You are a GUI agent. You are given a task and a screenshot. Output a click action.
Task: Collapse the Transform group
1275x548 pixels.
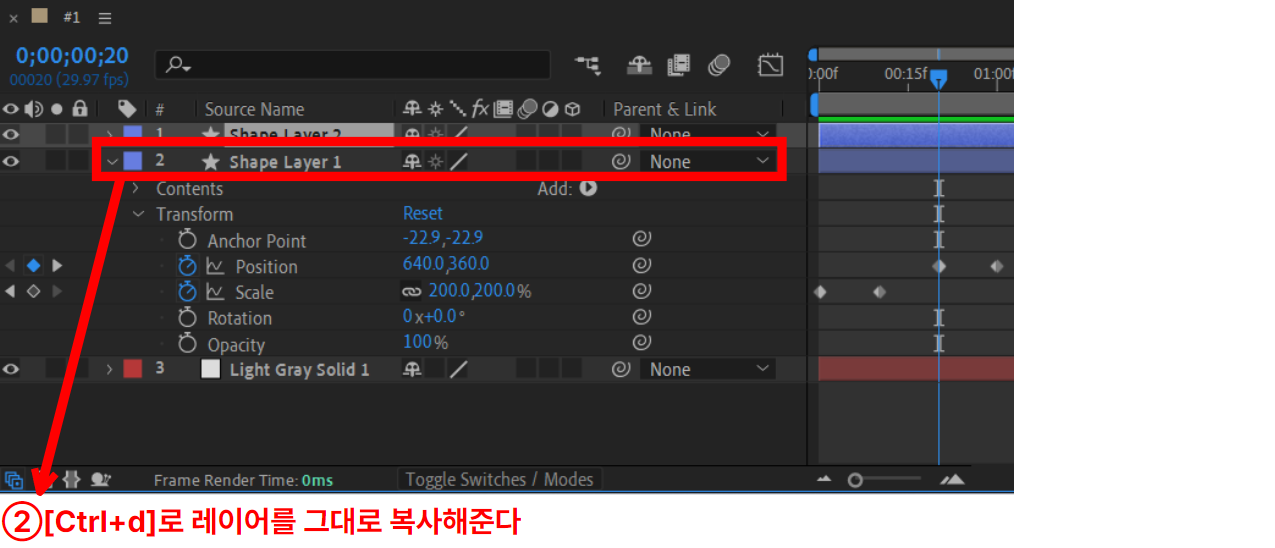(138, 214)
